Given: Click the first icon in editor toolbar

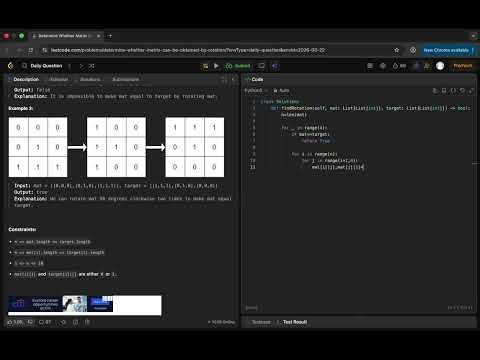Looking at the screenshot, I should [x=435, y=90].
